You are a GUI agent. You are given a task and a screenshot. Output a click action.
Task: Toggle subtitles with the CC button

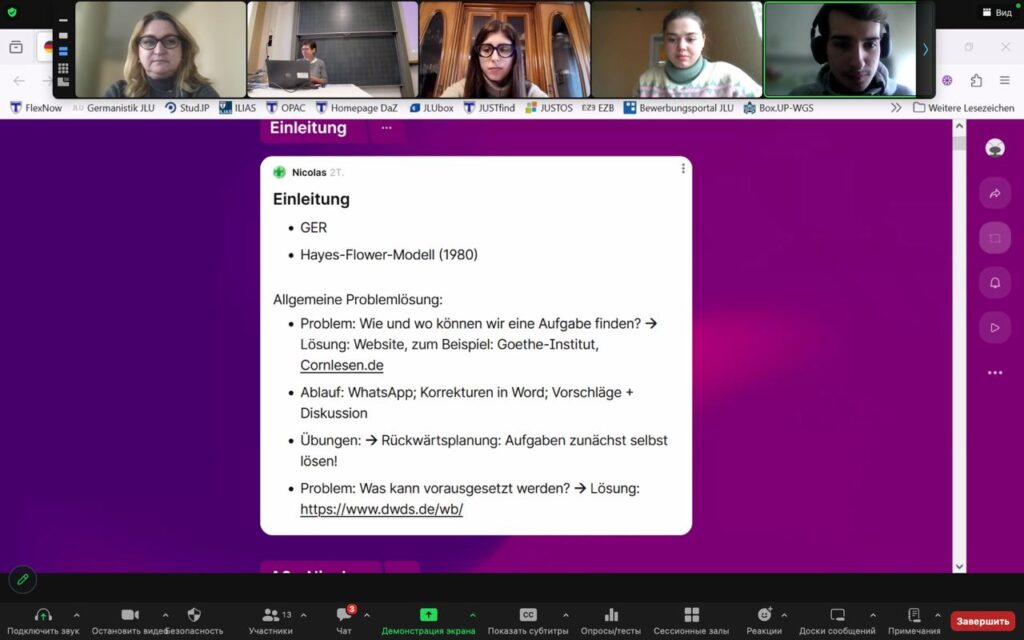coord(528,615)
